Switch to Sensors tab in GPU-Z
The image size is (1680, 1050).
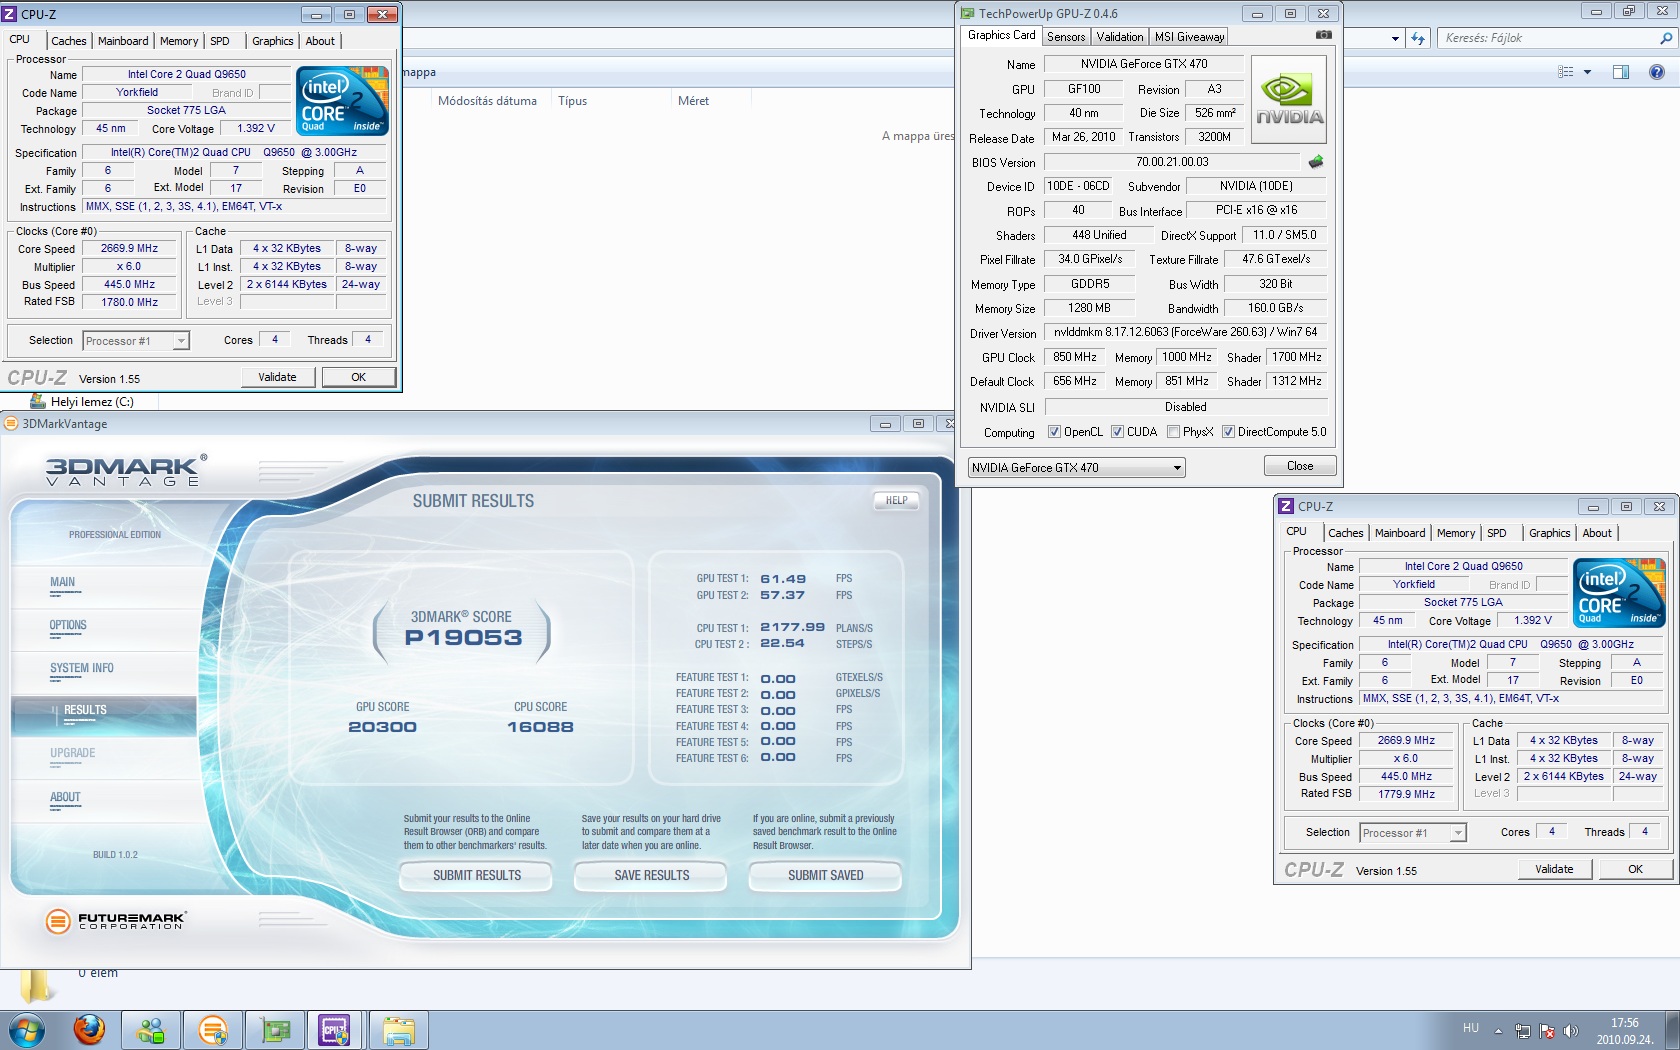1066,37
